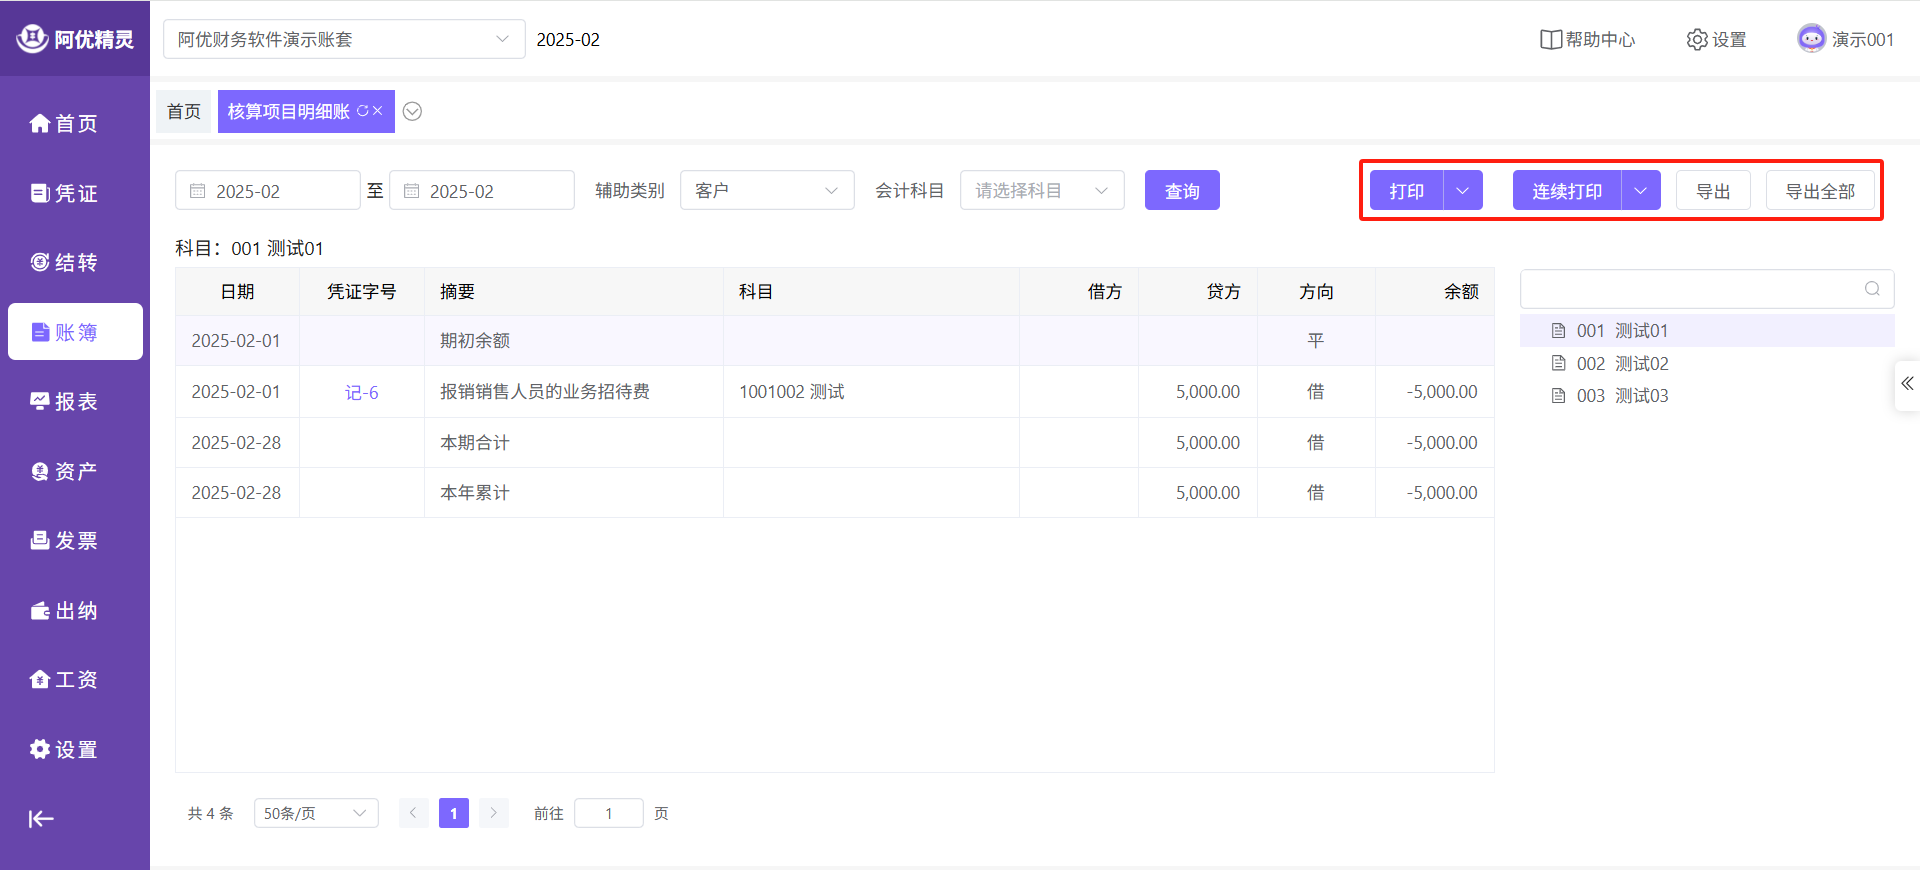
Task: Click the refresh icon on 核算项目明细账 tab
Action: [362, 111]
